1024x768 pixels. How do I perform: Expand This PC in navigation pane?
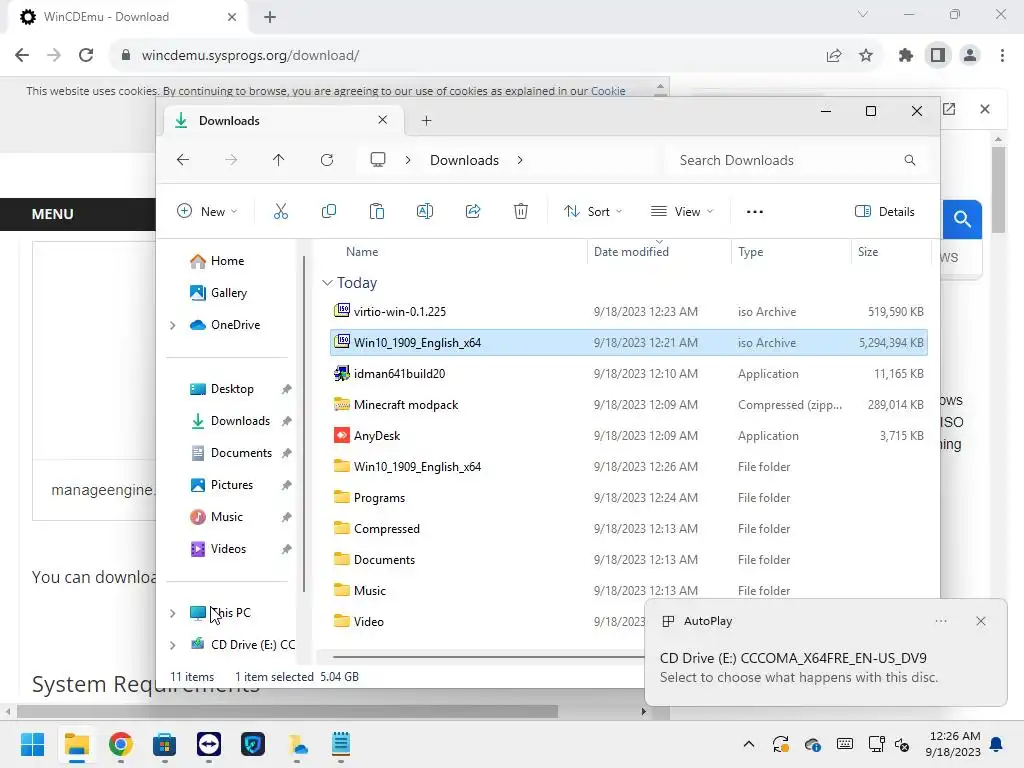pyautogui.click(x=172, y=613)
